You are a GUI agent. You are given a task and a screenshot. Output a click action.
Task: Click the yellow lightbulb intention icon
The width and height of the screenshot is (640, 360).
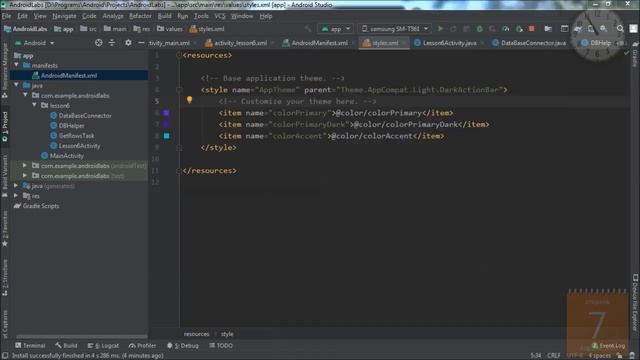click(189, 100)
